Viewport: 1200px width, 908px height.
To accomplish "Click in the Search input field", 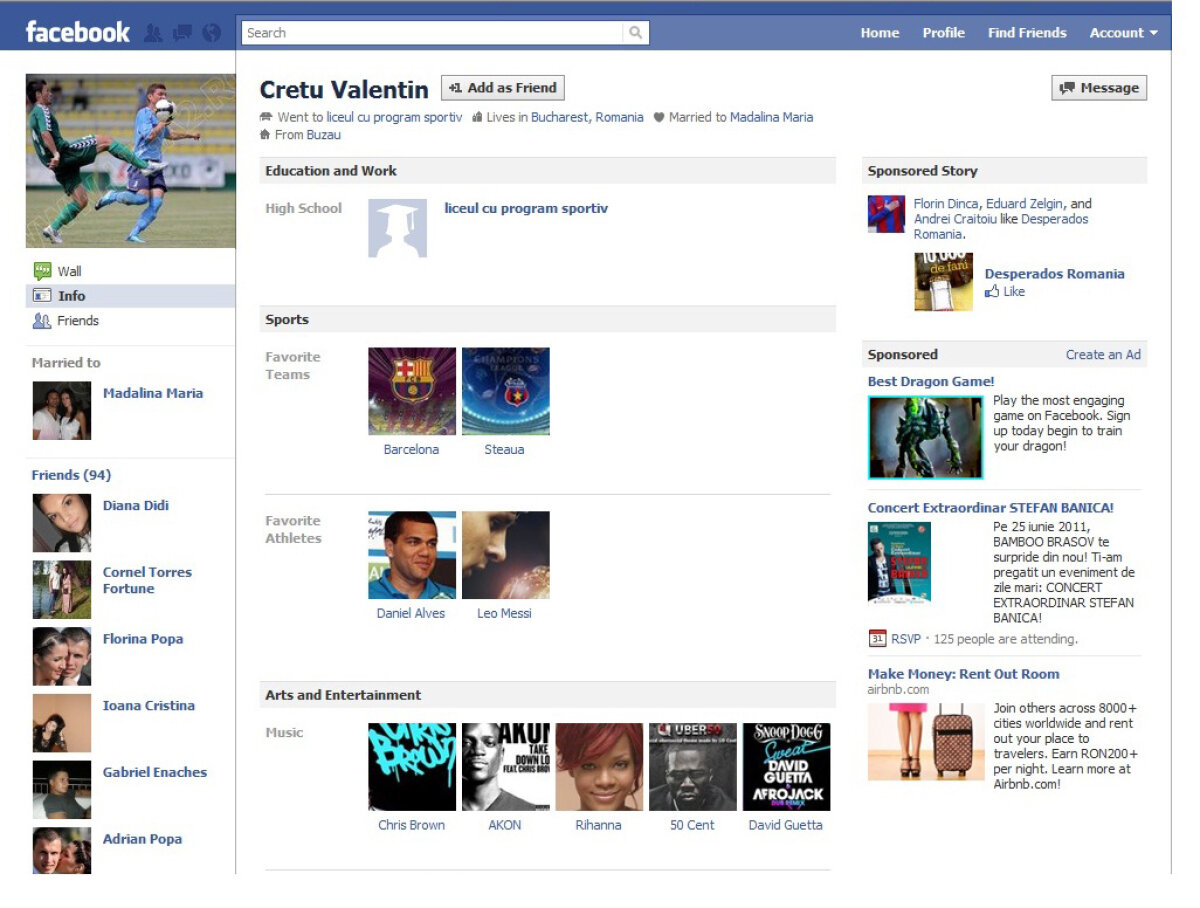I will 432,33.
